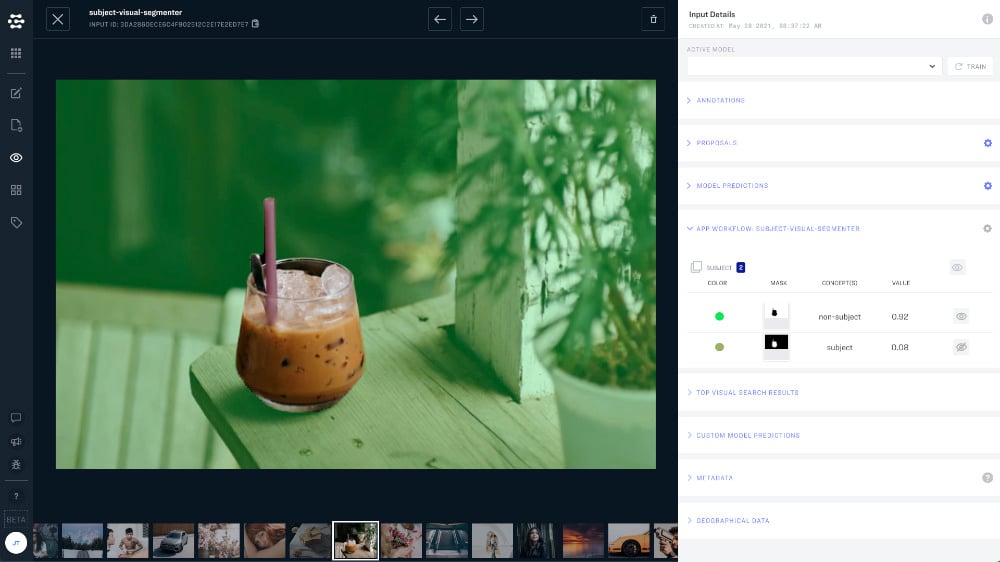Click the Train button
1000x562 pixels.
[970, 66]
